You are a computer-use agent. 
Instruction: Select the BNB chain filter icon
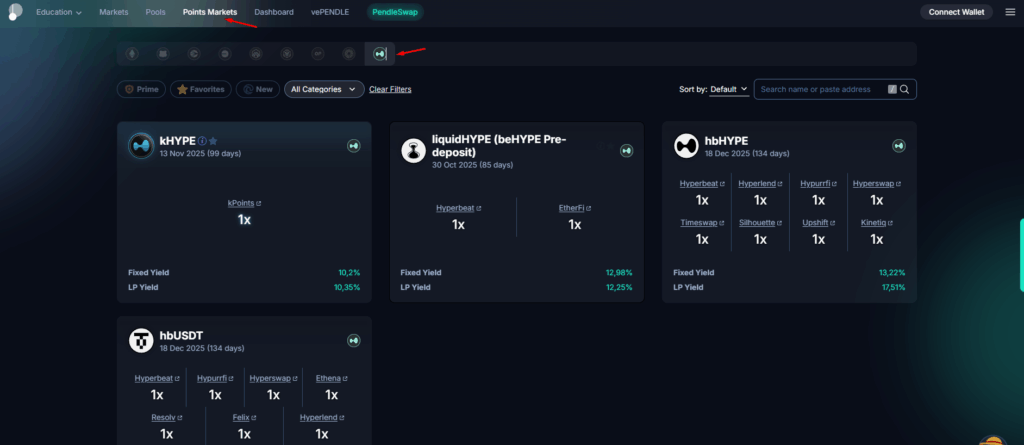(287, 54)
